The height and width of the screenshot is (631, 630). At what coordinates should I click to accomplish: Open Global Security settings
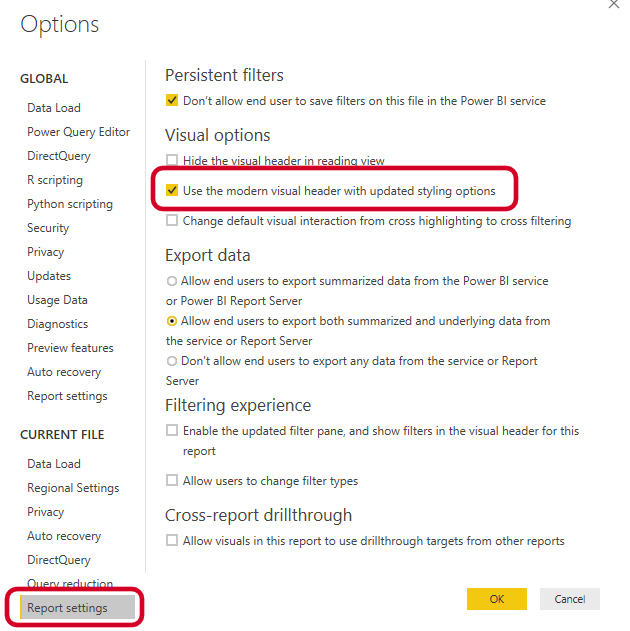tap(48, 228)
